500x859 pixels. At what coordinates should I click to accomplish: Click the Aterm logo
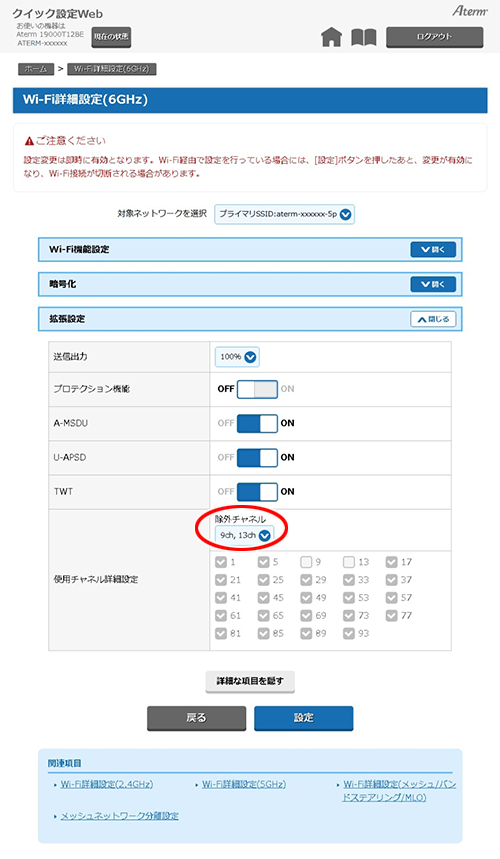coord(469,11)
